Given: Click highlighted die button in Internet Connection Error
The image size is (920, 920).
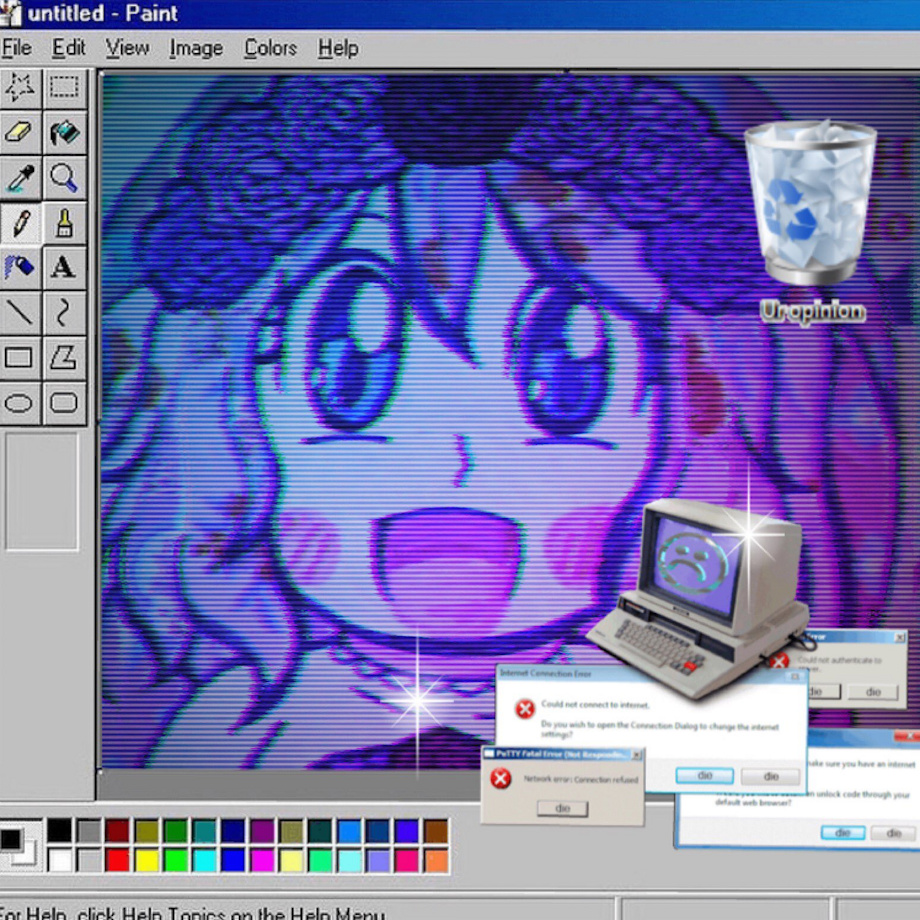Looking at the screenshot, I should coord(704,776).
